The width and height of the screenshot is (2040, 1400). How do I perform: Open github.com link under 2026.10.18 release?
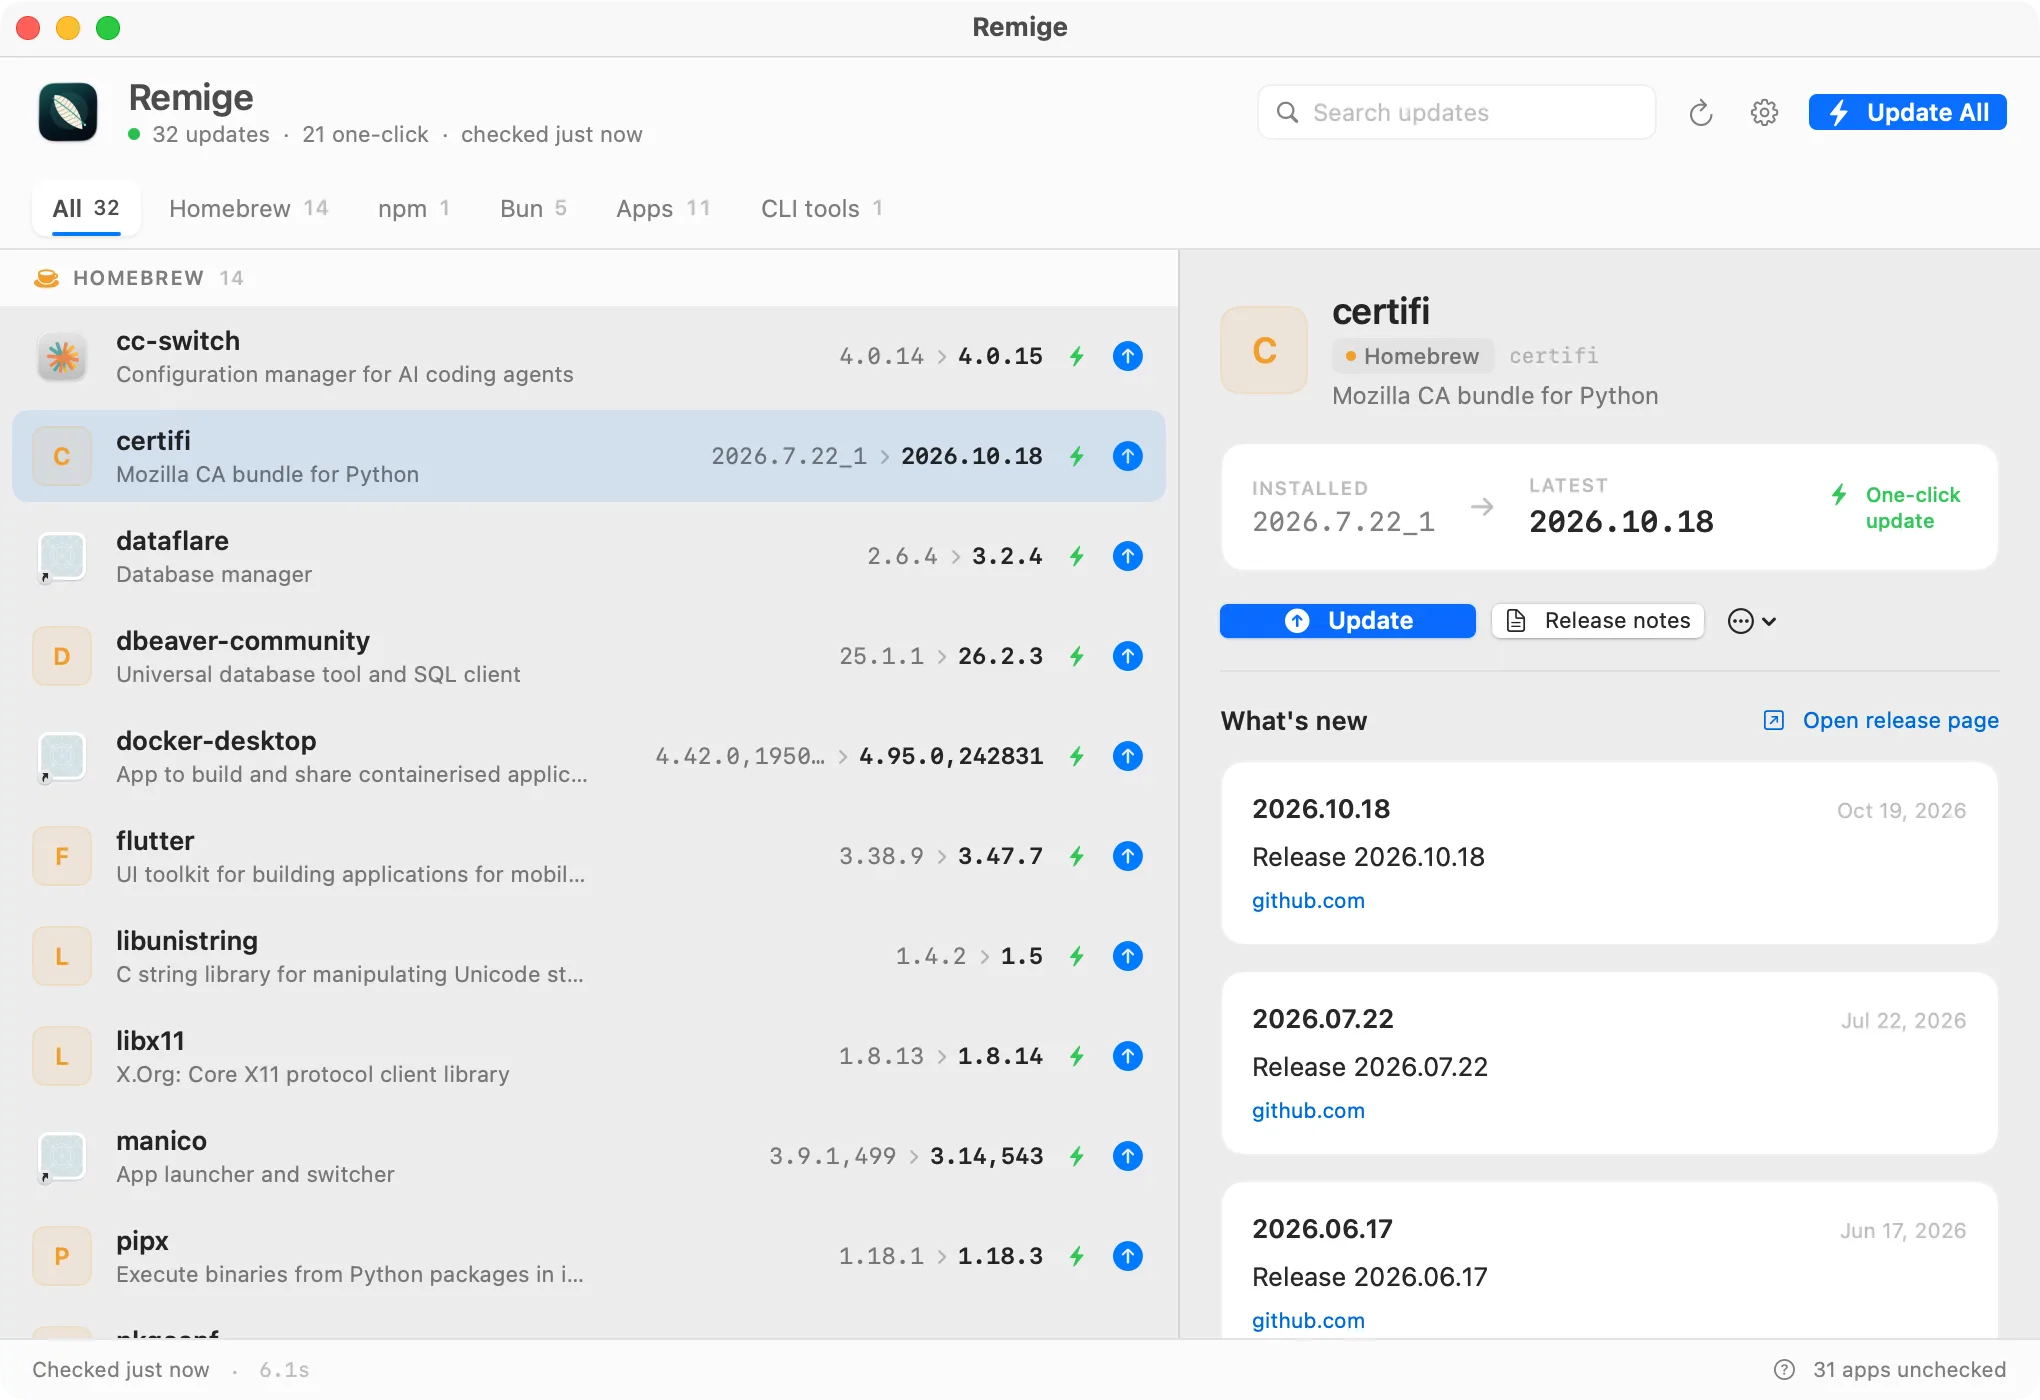click(1308, 900)
